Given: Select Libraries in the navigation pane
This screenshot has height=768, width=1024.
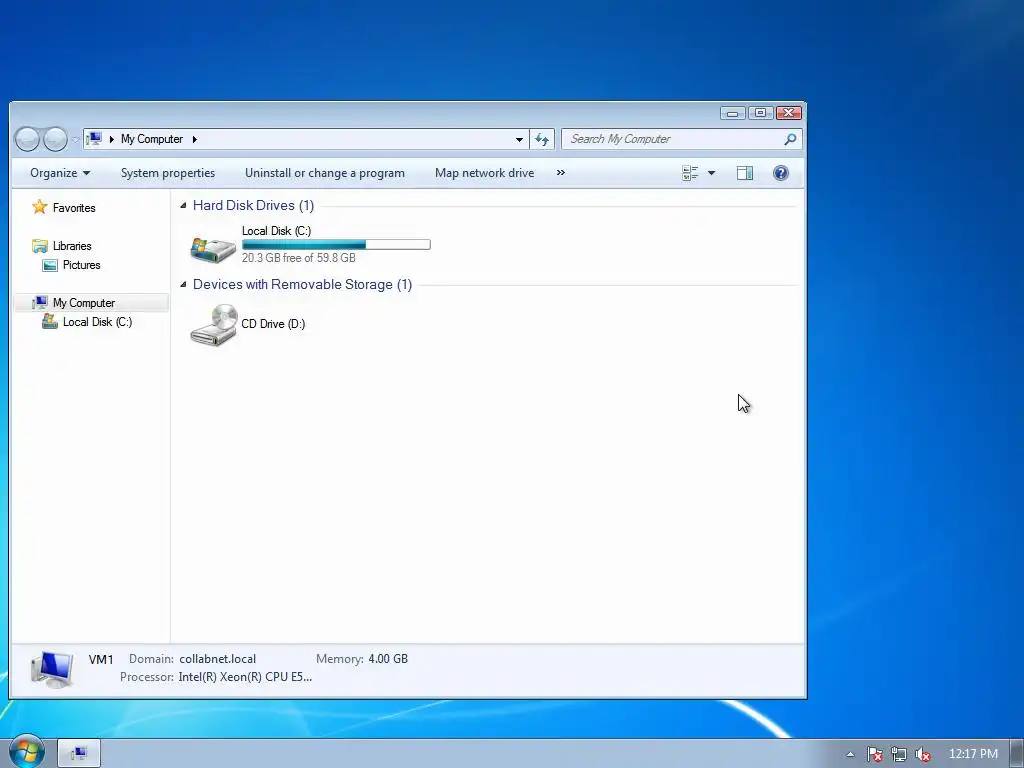Looking at the screenshot, I should [72, 246].
